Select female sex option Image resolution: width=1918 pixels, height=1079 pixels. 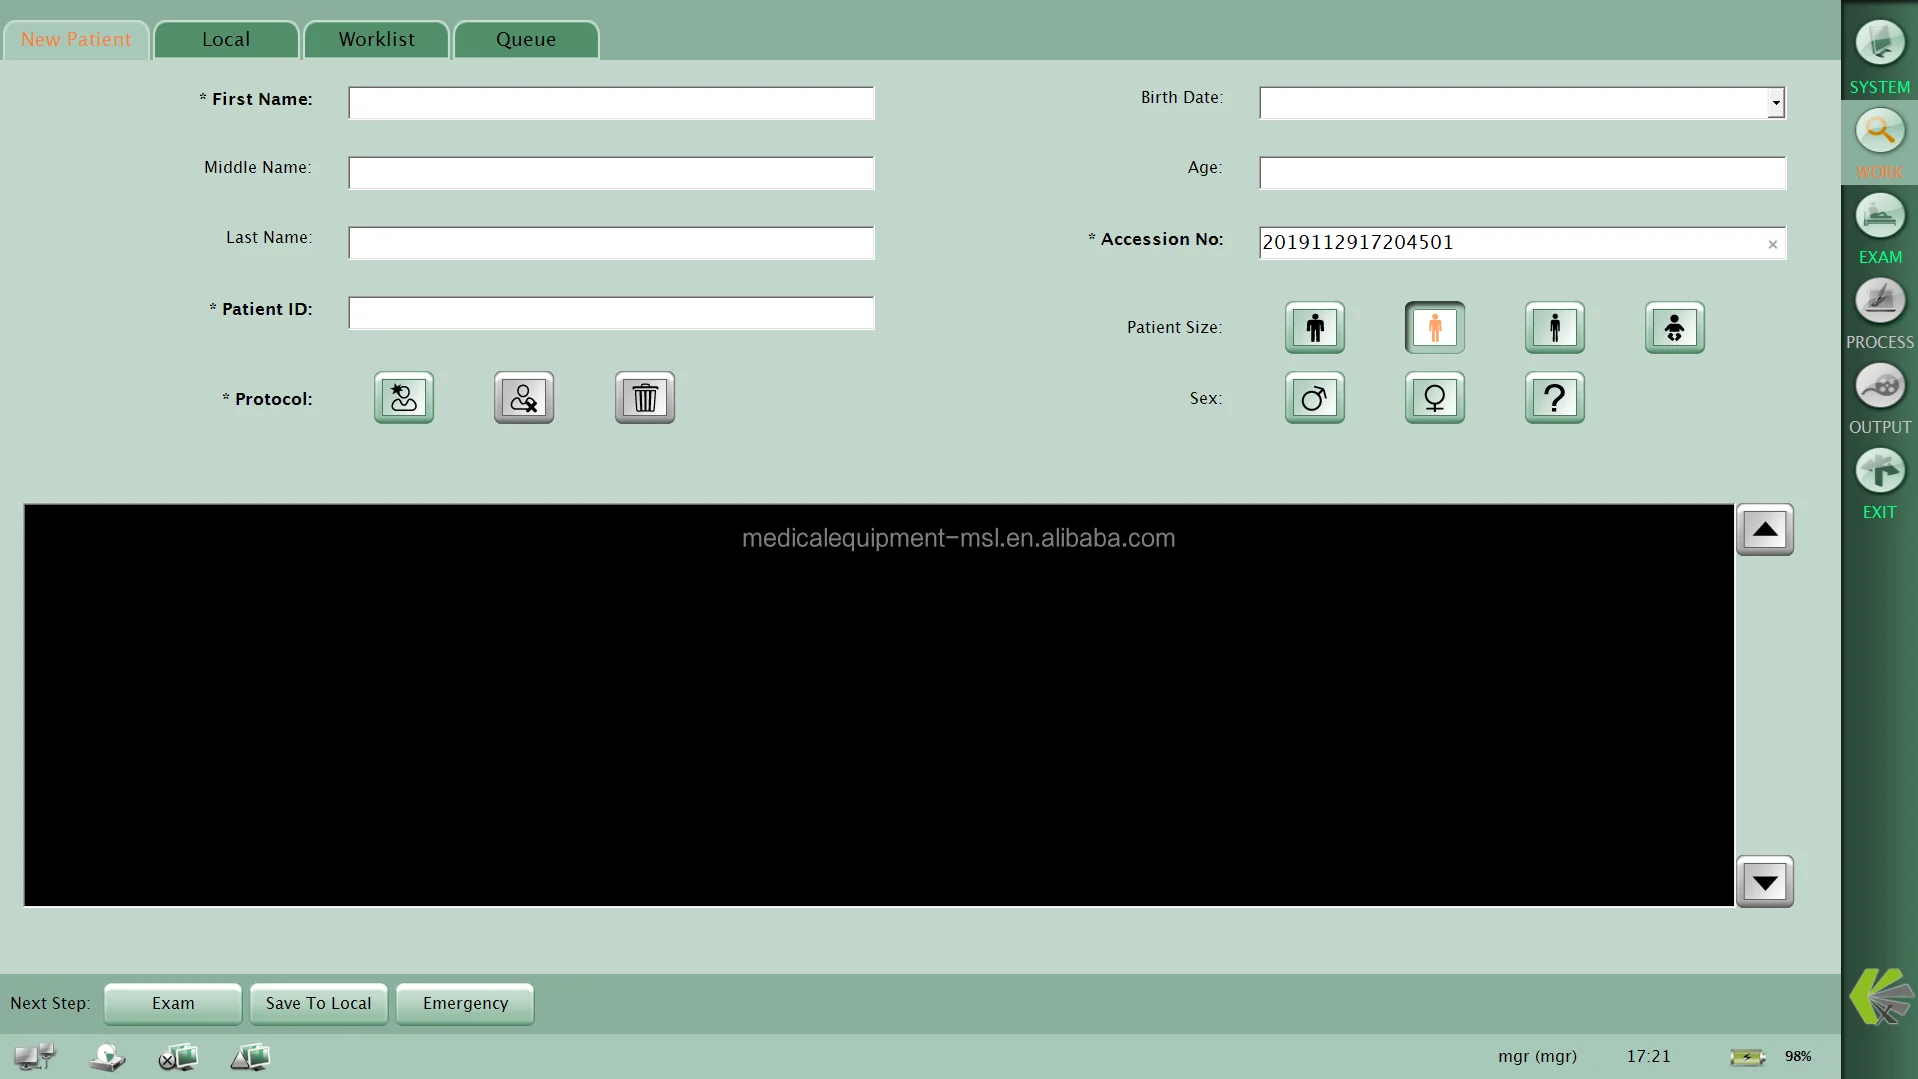(x=1434, y=398)
